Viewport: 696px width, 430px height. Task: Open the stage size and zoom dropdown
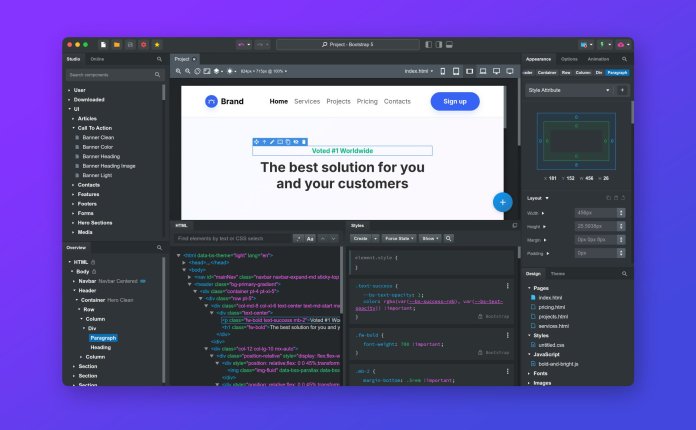pyautogui.click(x=264, y=71)
